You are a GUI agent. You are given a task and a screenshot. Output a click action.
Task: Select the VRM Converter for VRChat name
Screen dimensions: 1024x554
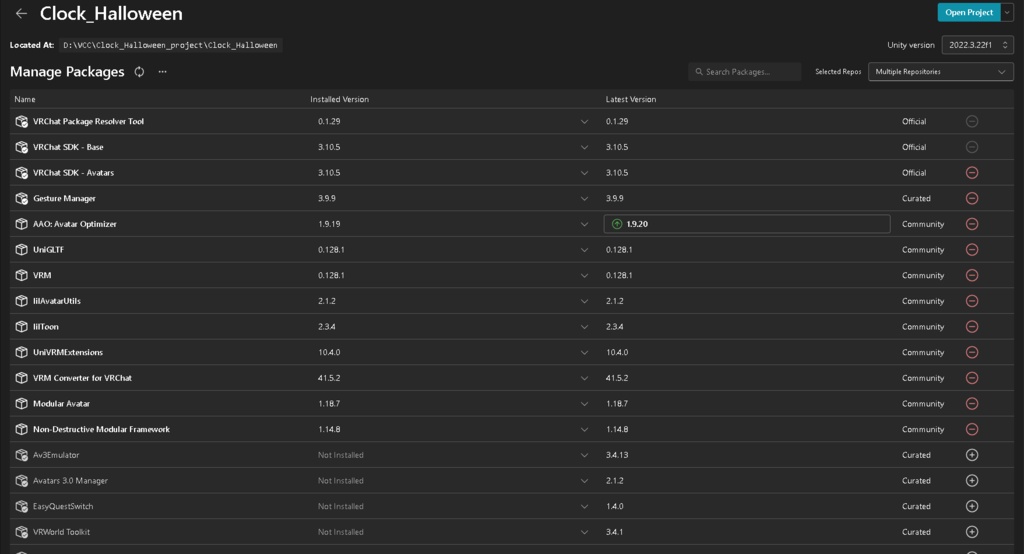(82, 378)
